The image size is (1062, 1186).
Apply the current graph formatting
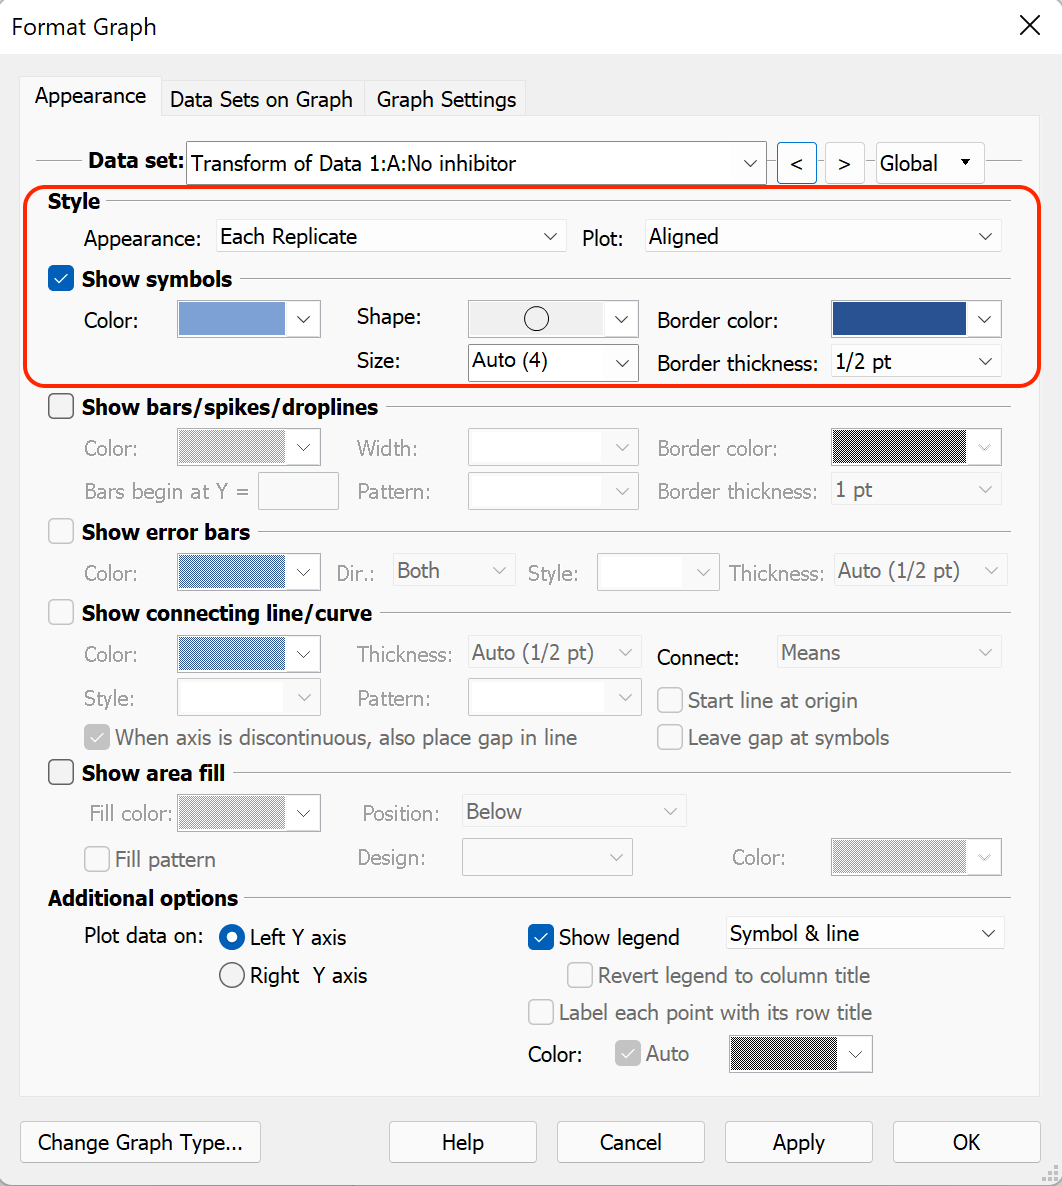click(798, 1142)
